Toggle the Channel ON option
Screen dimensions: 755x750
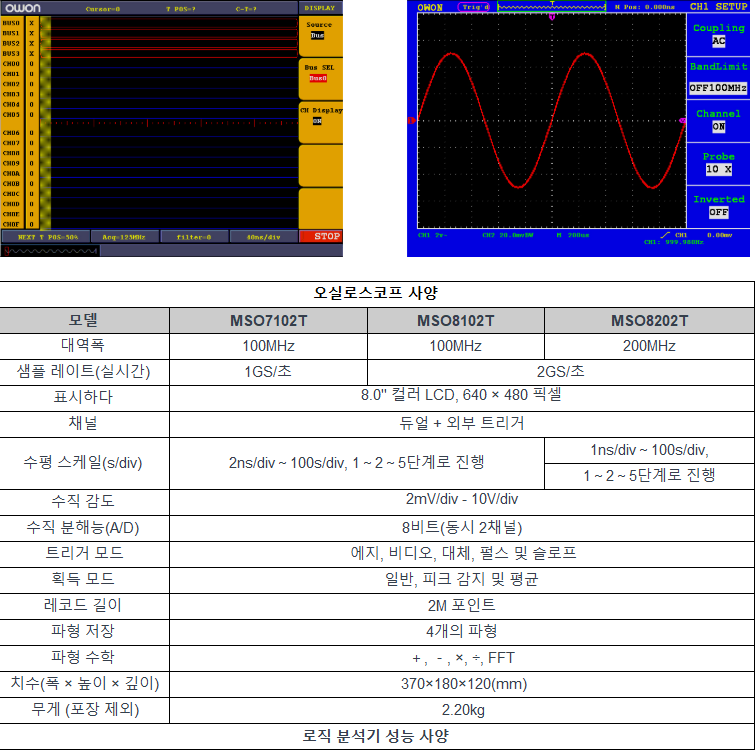tap(718, 120)
